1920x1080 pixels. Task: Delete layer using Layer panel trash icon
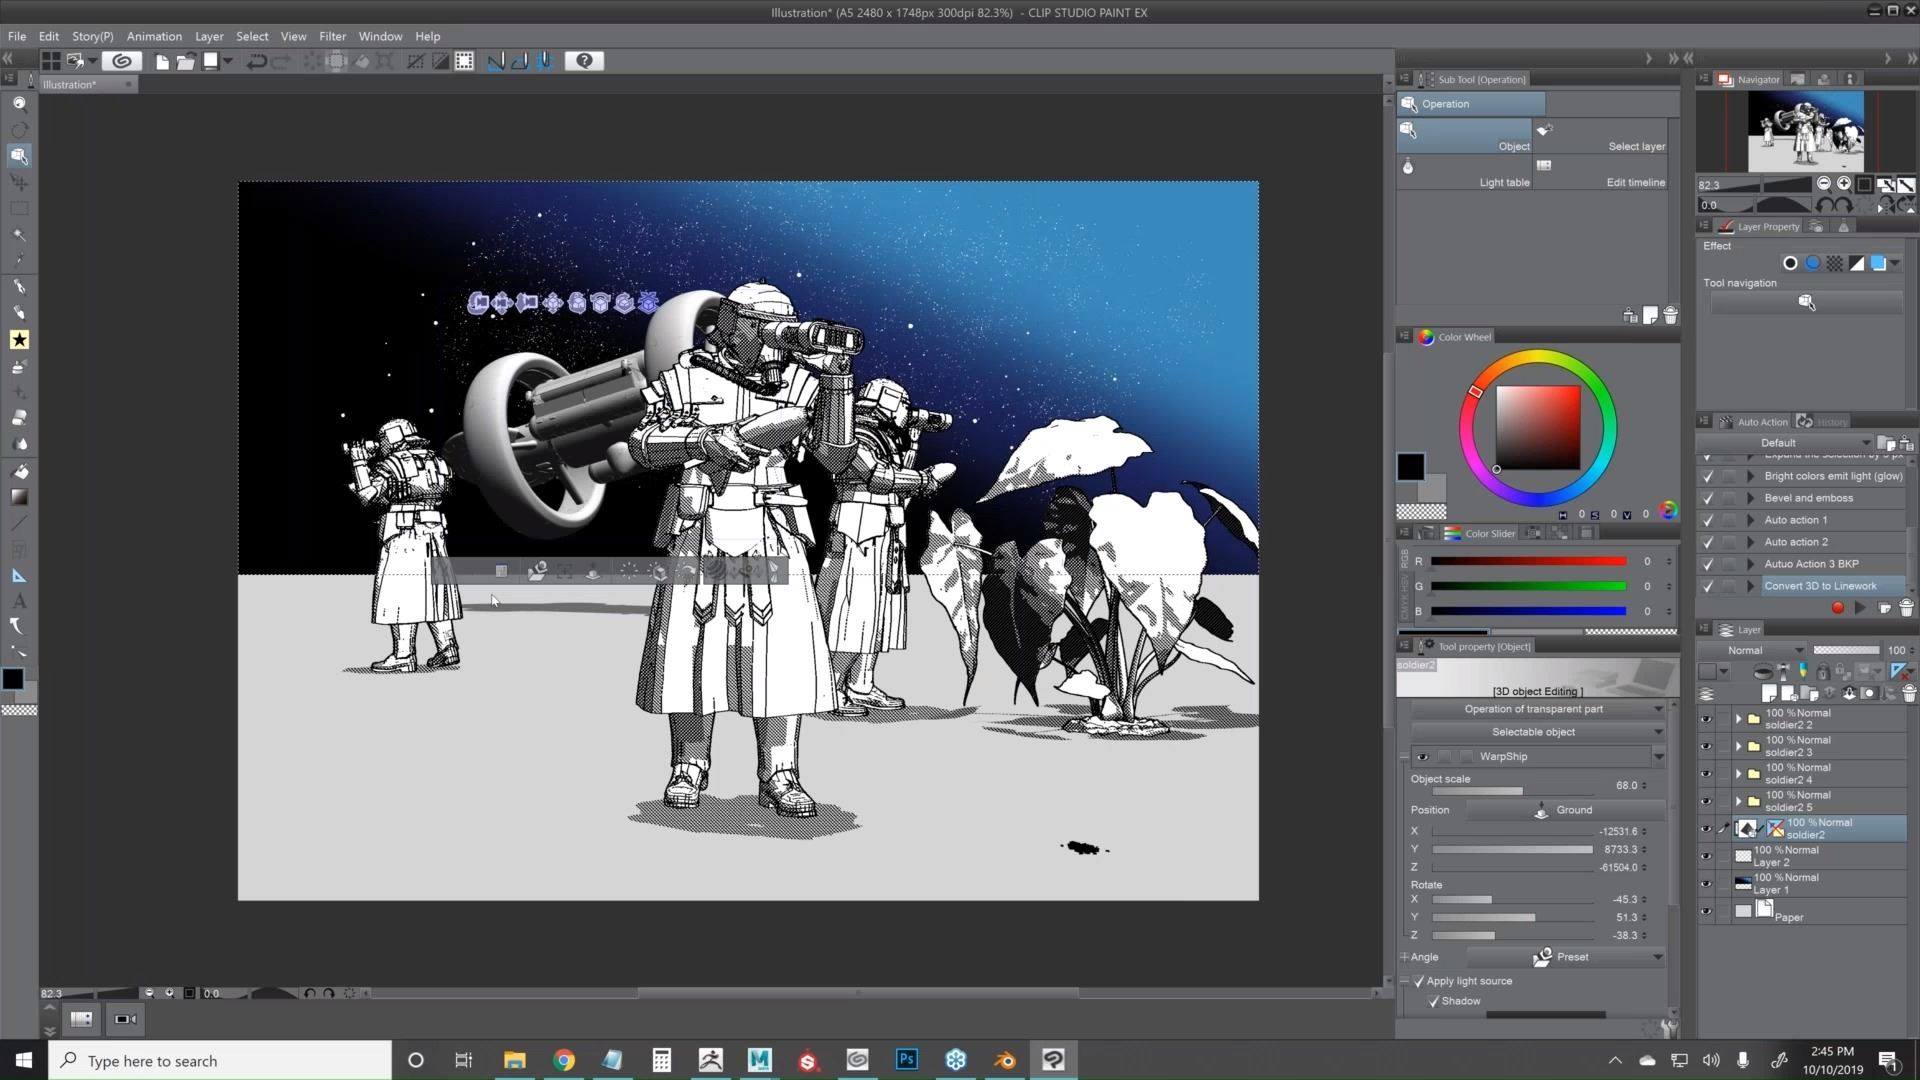1909,693
